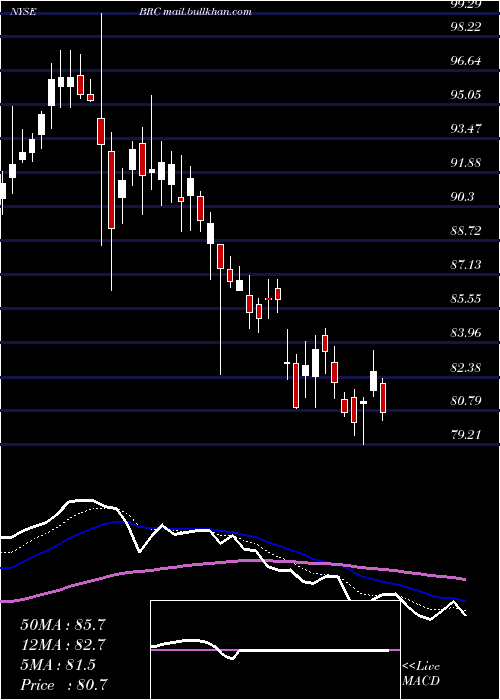
Task: Click the 98.22 price axis label
Action: pyautogui.click(x=467, y=27)
